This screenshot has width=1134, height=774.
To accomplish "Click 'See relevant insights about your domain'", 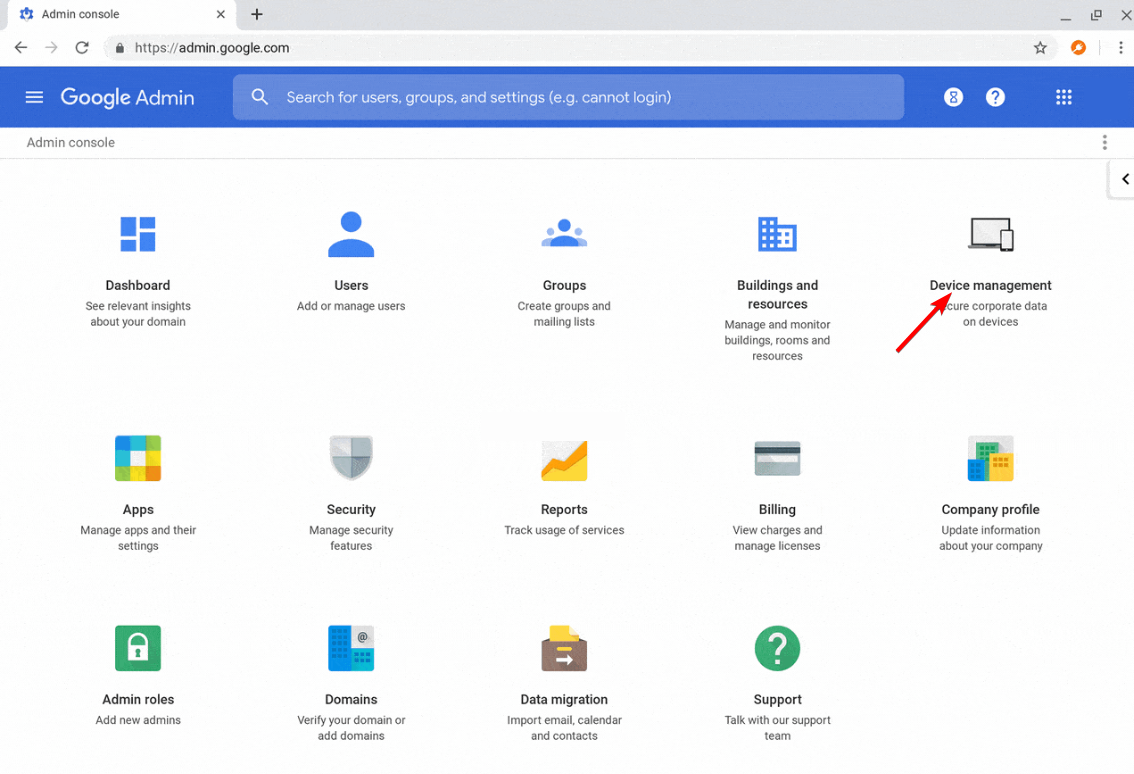I will pos(137,314).
